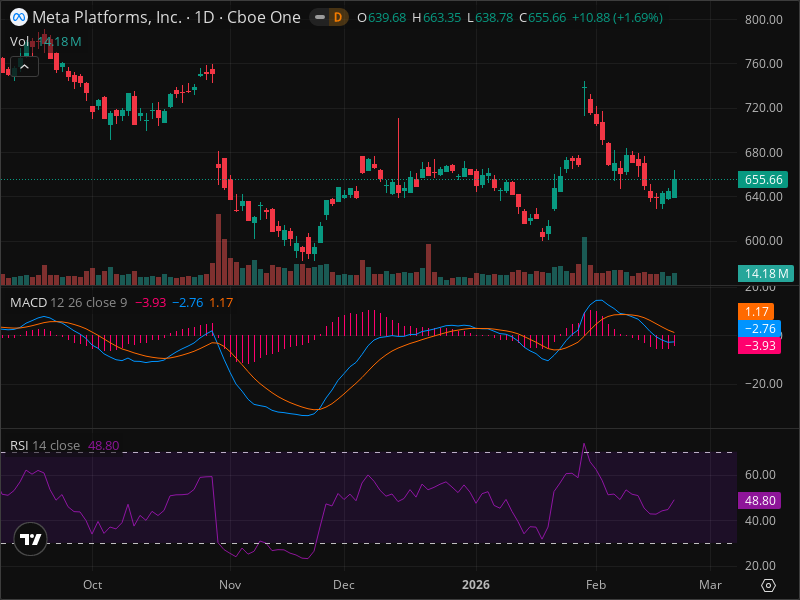Click the orange D data-delay badge
800x600 pixels.
pyautogui.click(x=338, y=18)
